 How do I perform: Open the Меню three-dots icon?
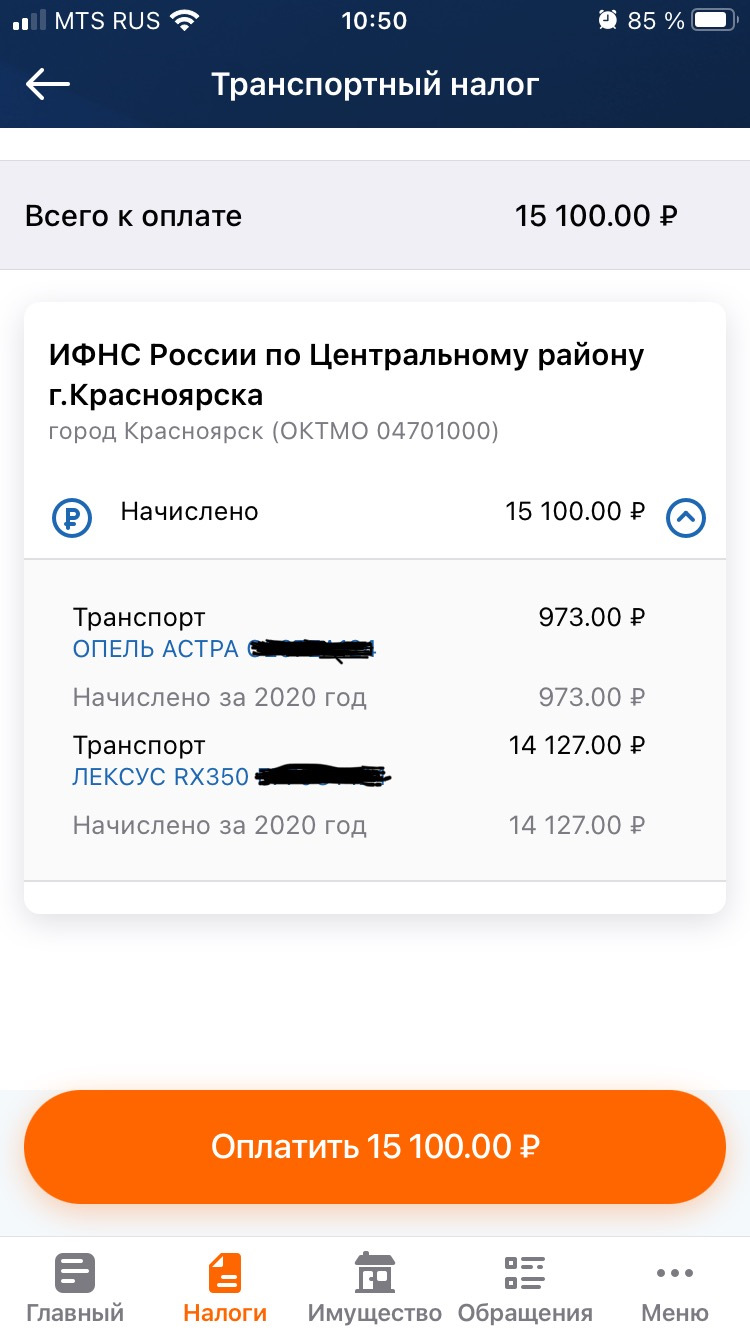[675, 1273]
